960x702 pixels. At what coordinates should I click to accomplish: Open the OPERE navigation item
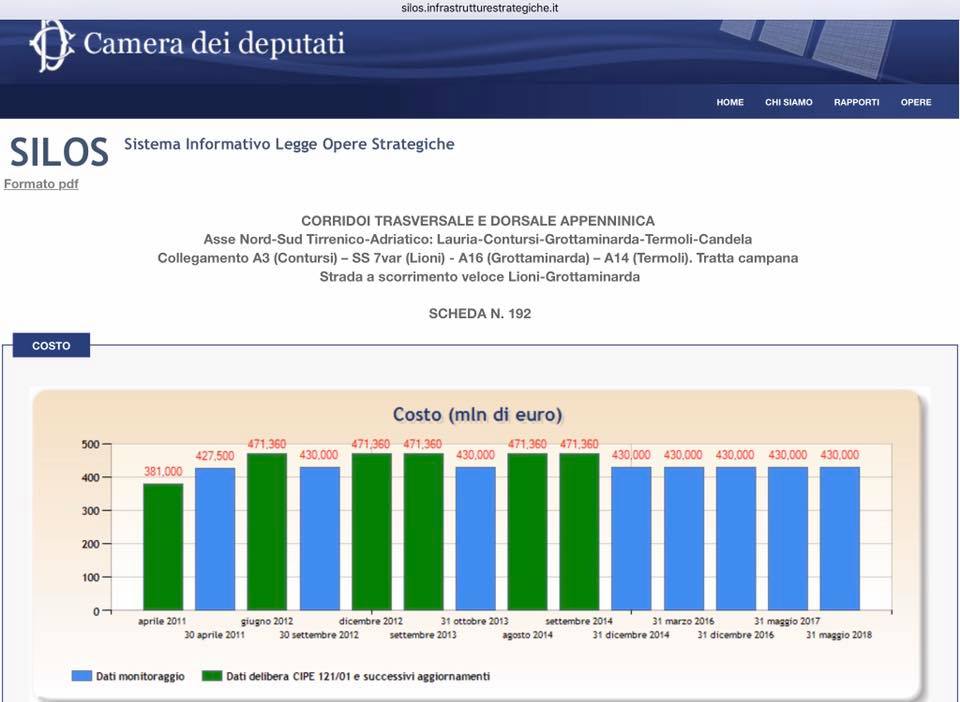tap(915, 101)
